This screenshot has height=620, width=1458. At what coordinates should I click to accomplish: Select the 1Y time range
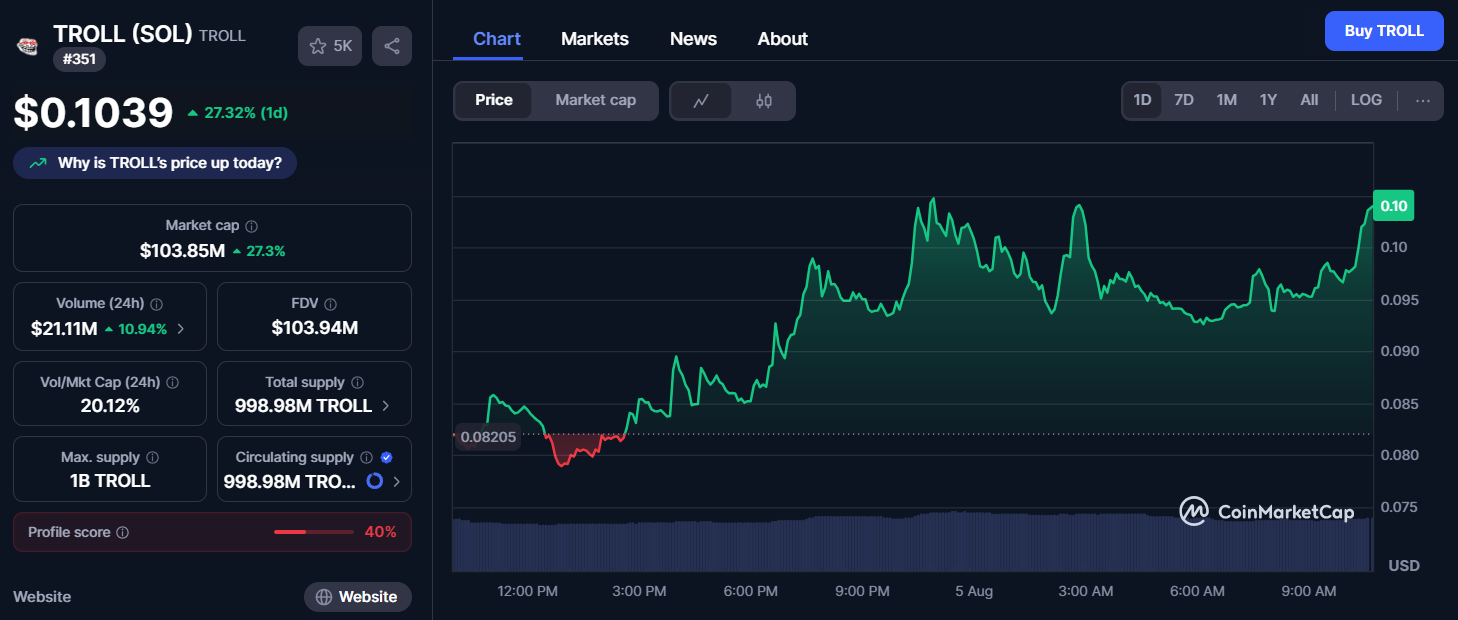coord(1268,100)
